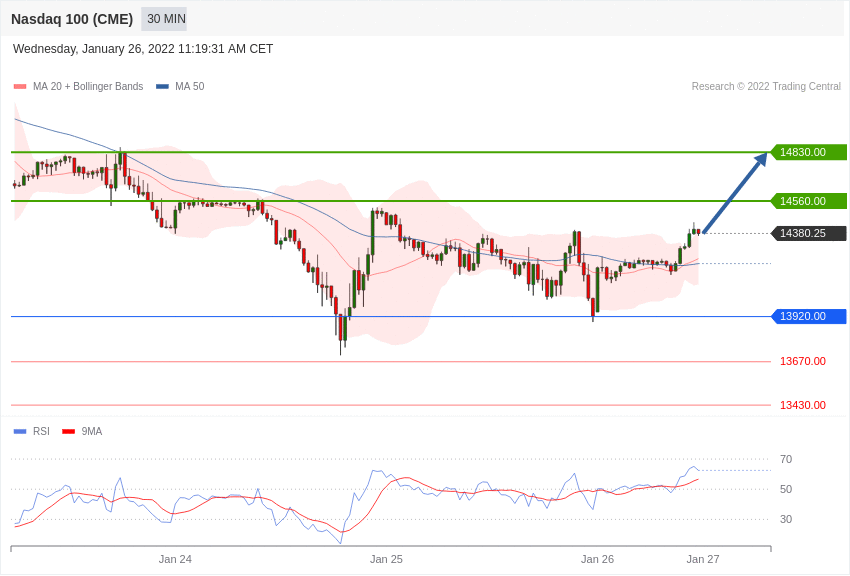Click the 13670.00 support label
Image resolution: width=850 pixels, height=576 pixels.
(x=803, y=361)
